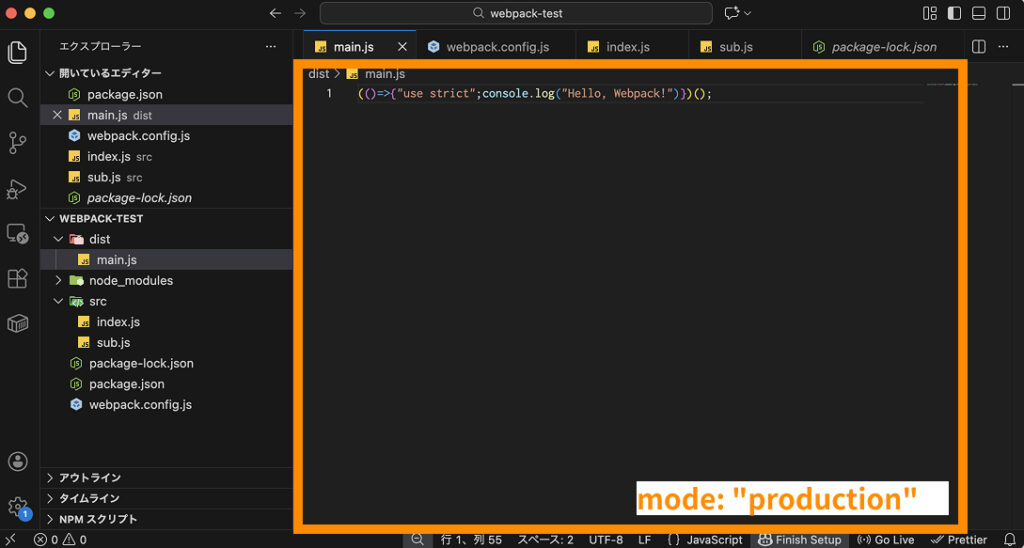Expand the node_modules folder
1024x548 pixels.
58,281
